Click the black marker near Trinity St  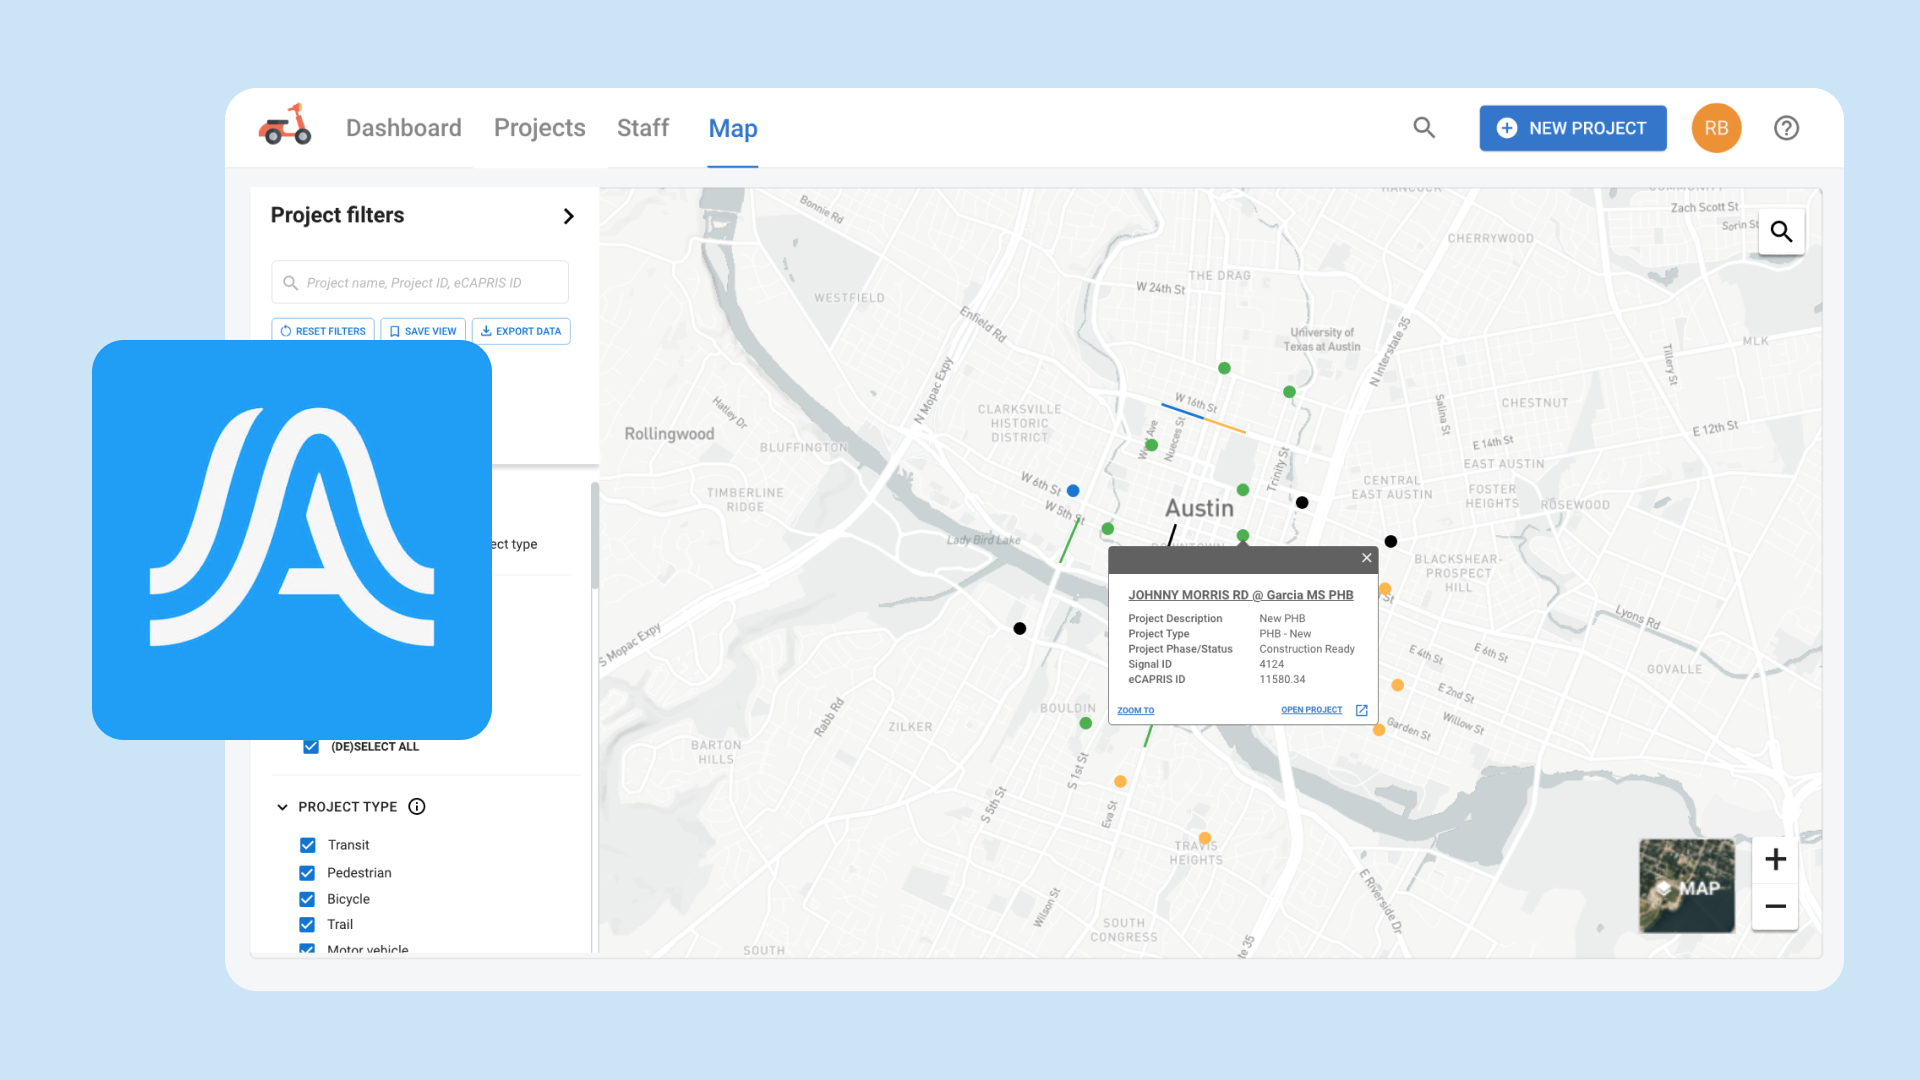(x=1302, y=503)
